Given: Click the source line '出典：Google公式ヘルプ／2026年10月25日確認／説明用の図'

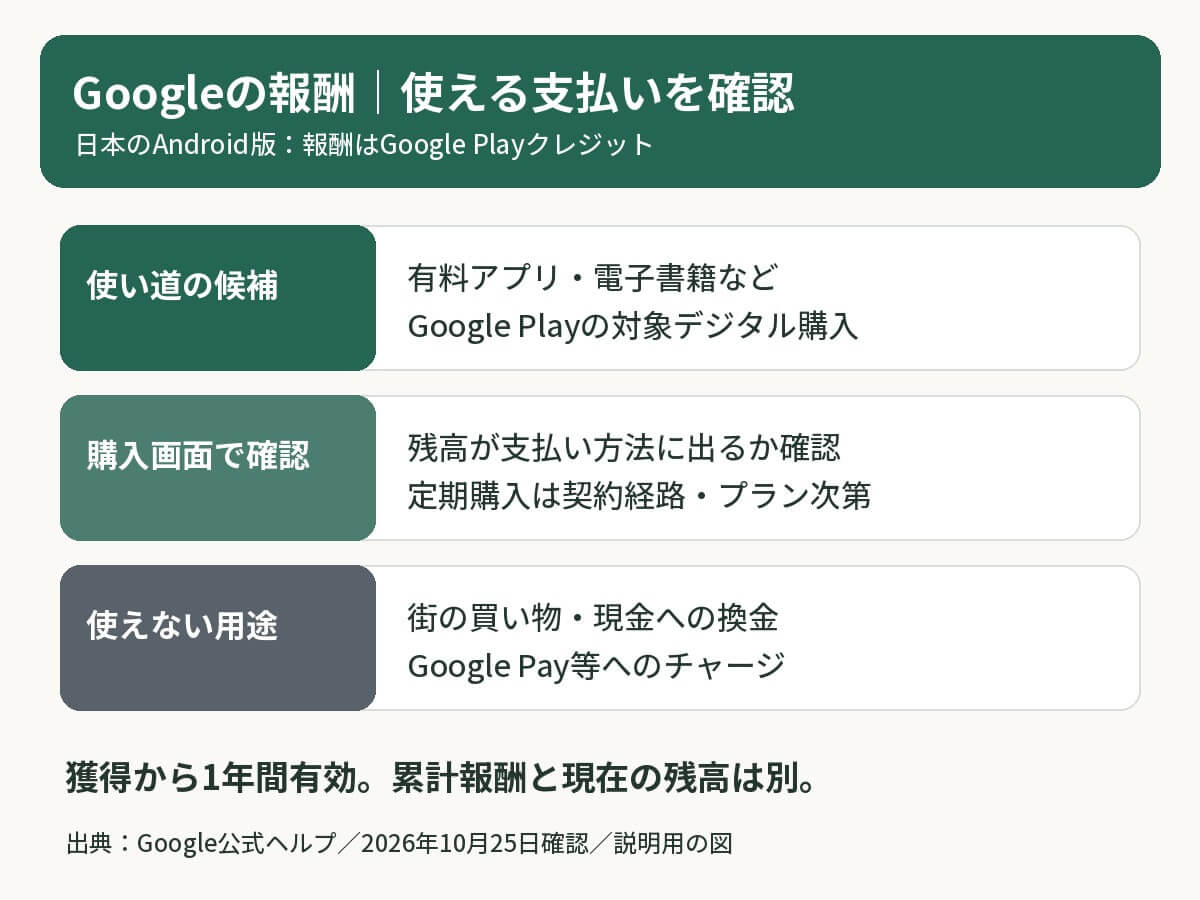Looking at the screenshot, I should tap(399, 844).
